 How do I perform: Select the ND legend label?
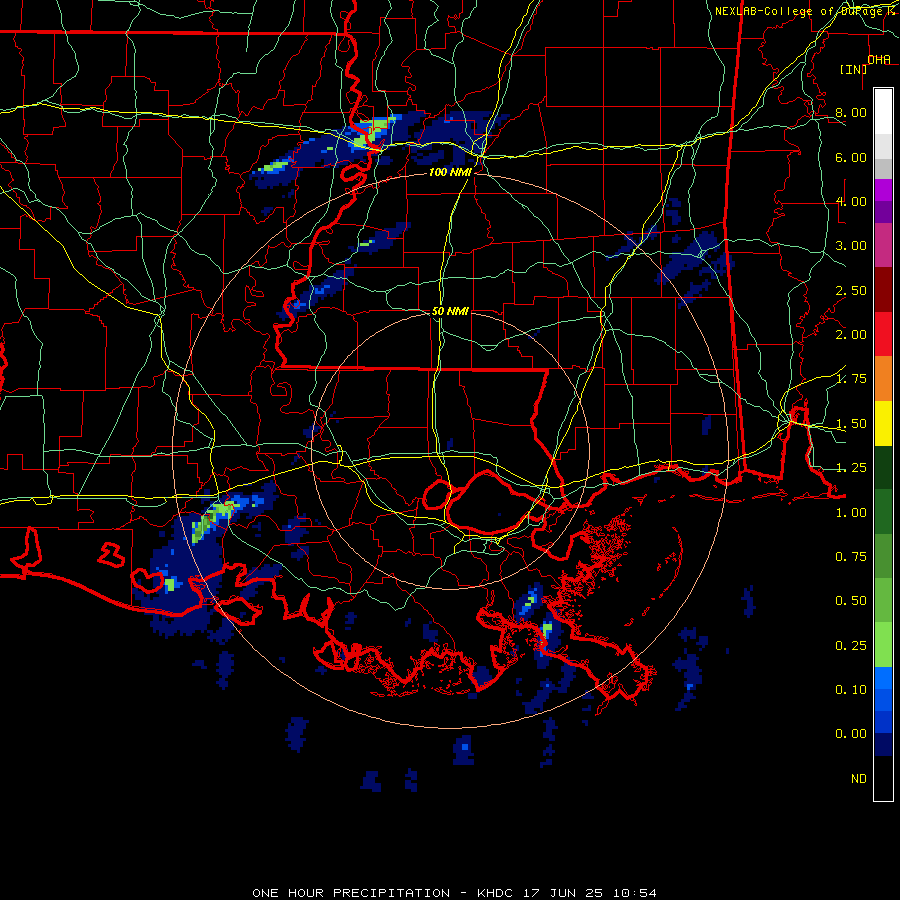coord(859,779)
